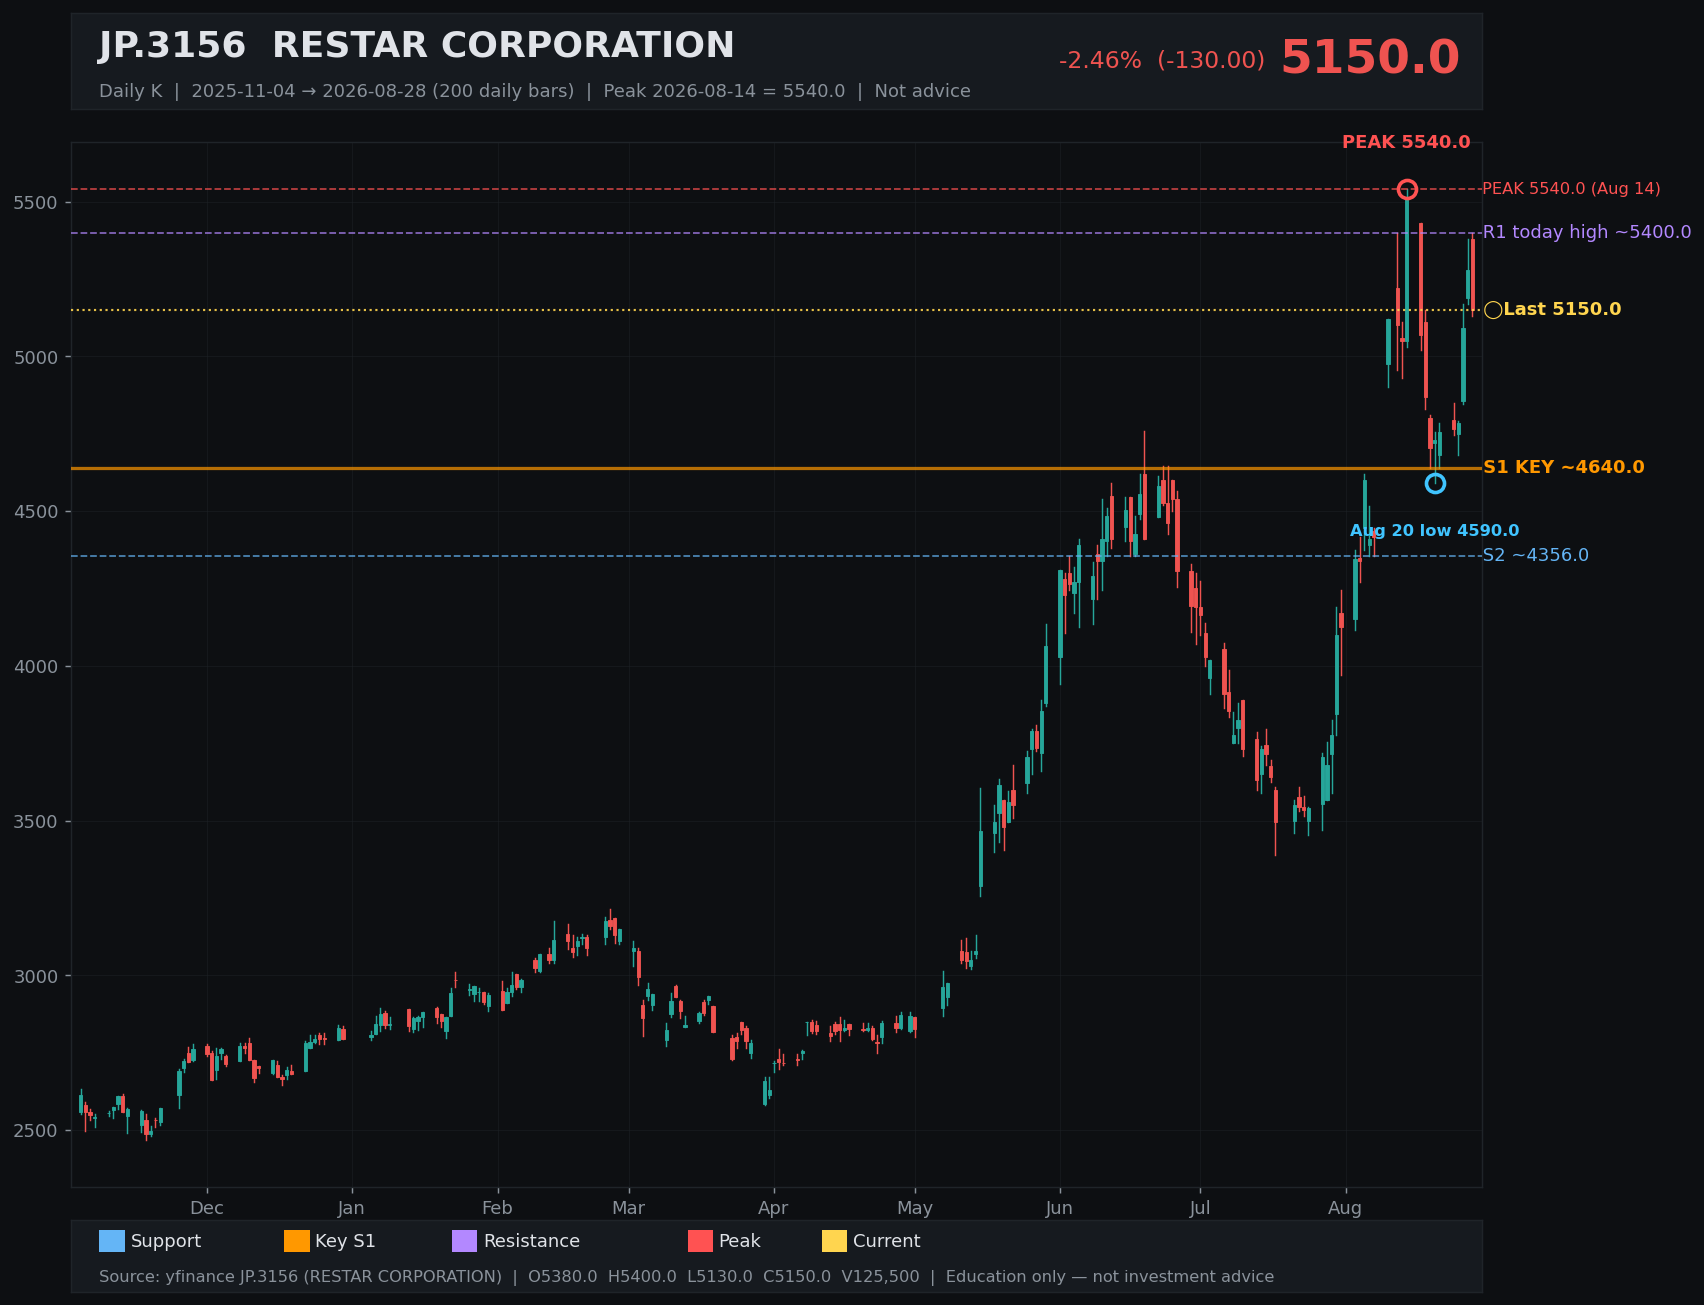Image resolution: width=1704 pixels, height=1305 pixels.
Task: Click the "Peak" legend label
Action: [740, 1241]
